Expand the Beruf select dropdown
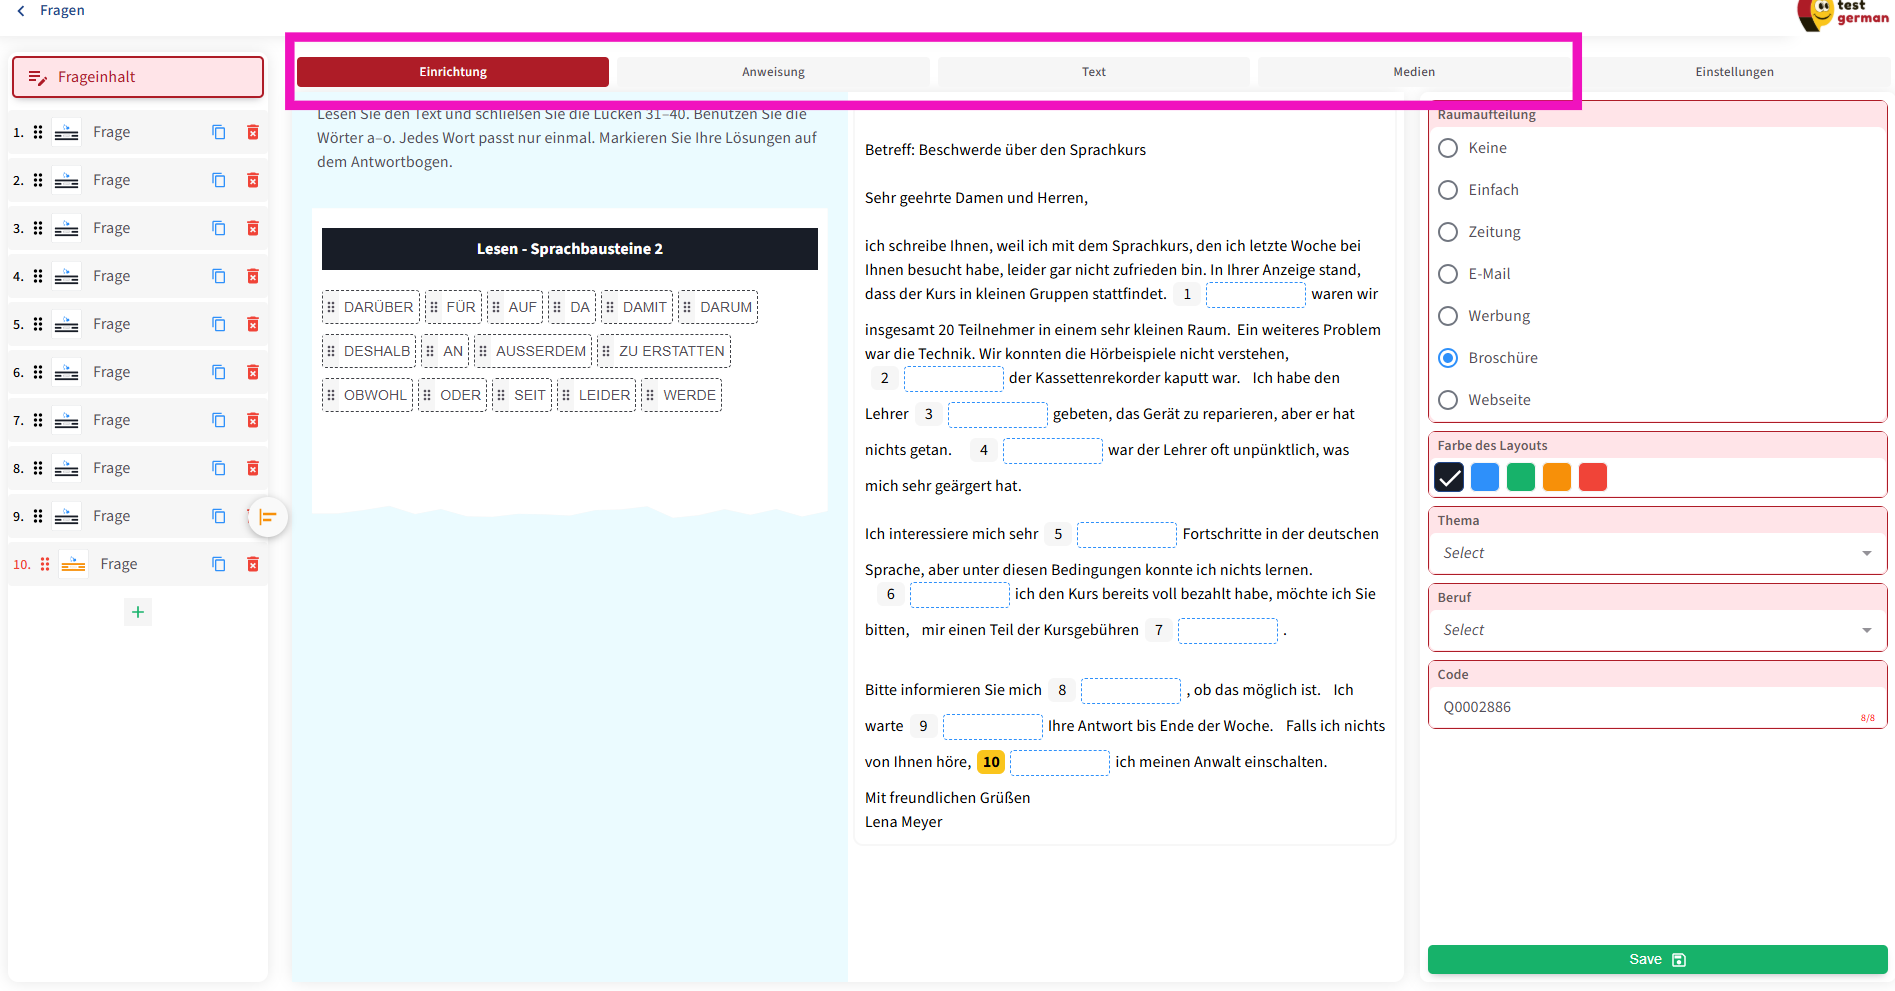The image size is (1895, 991). 1656,630
